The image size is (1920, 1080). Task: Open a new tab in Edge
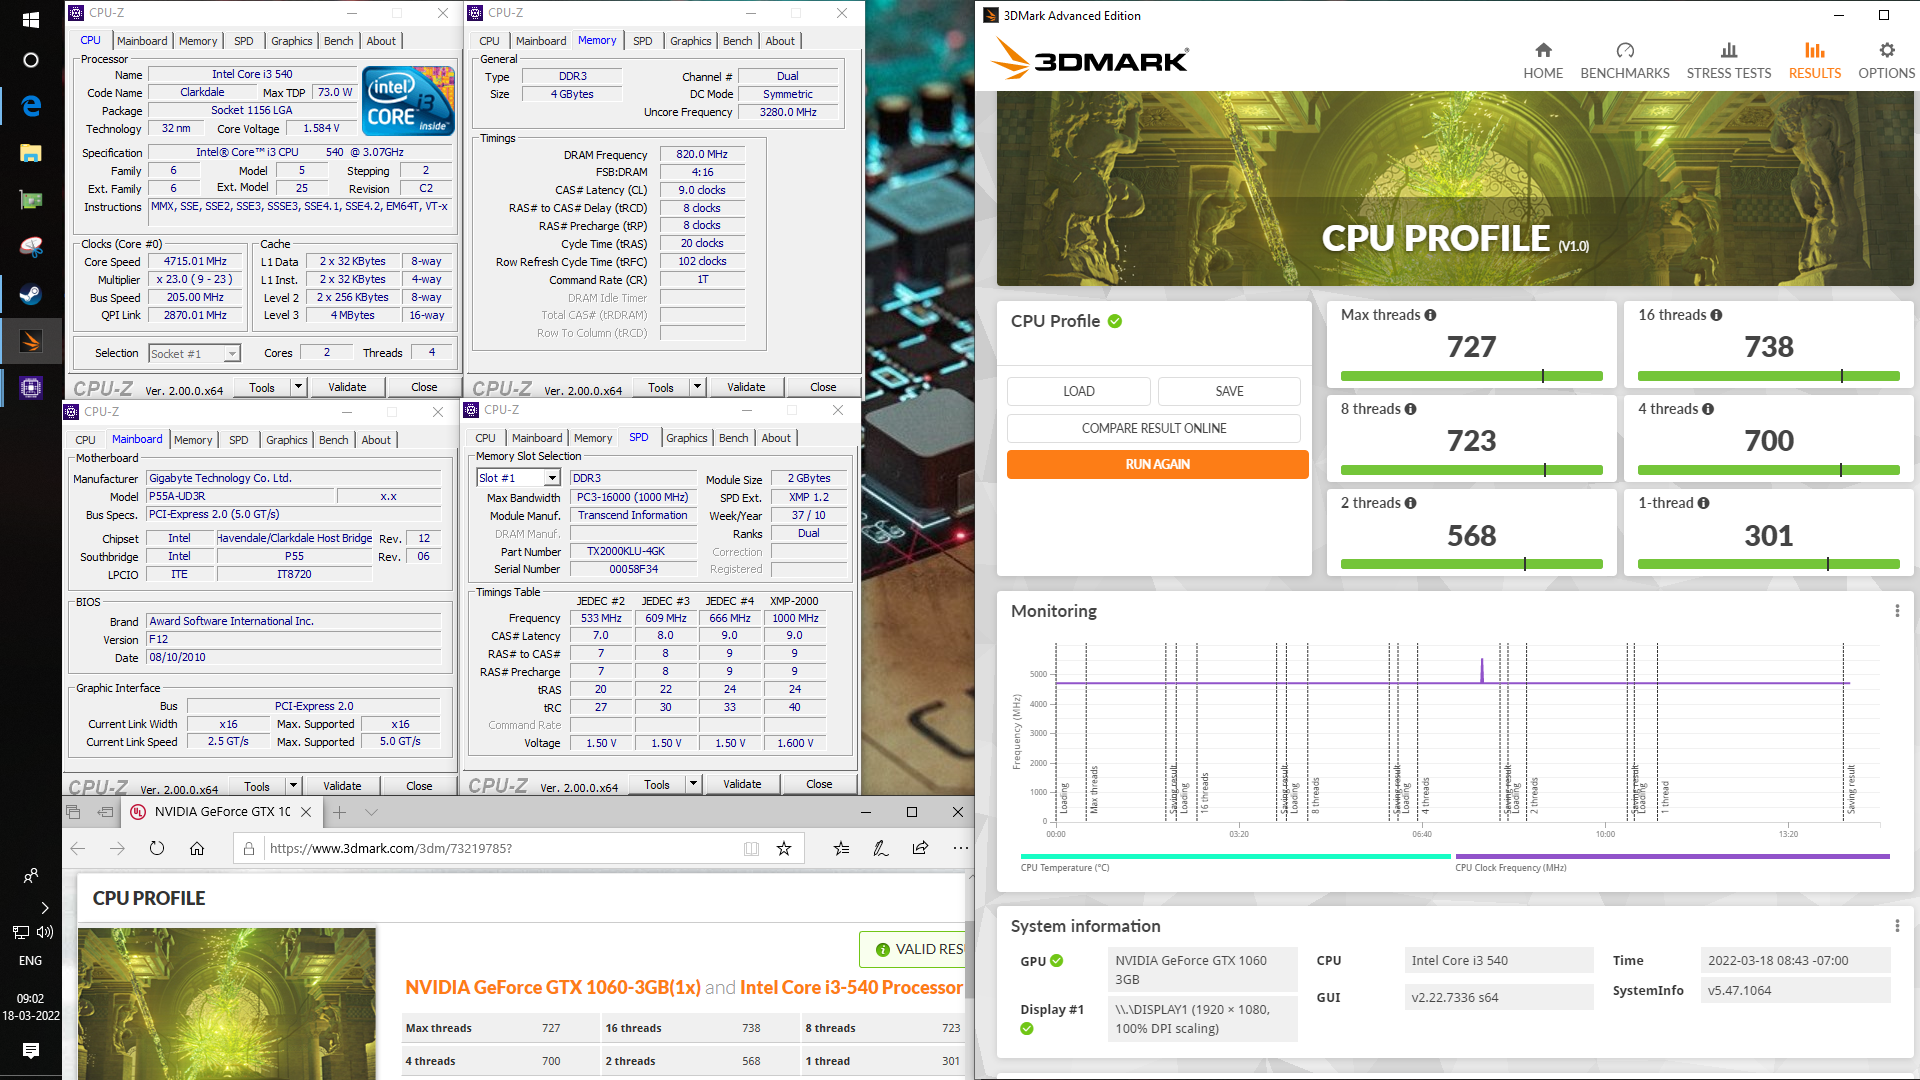click(339, 812)
